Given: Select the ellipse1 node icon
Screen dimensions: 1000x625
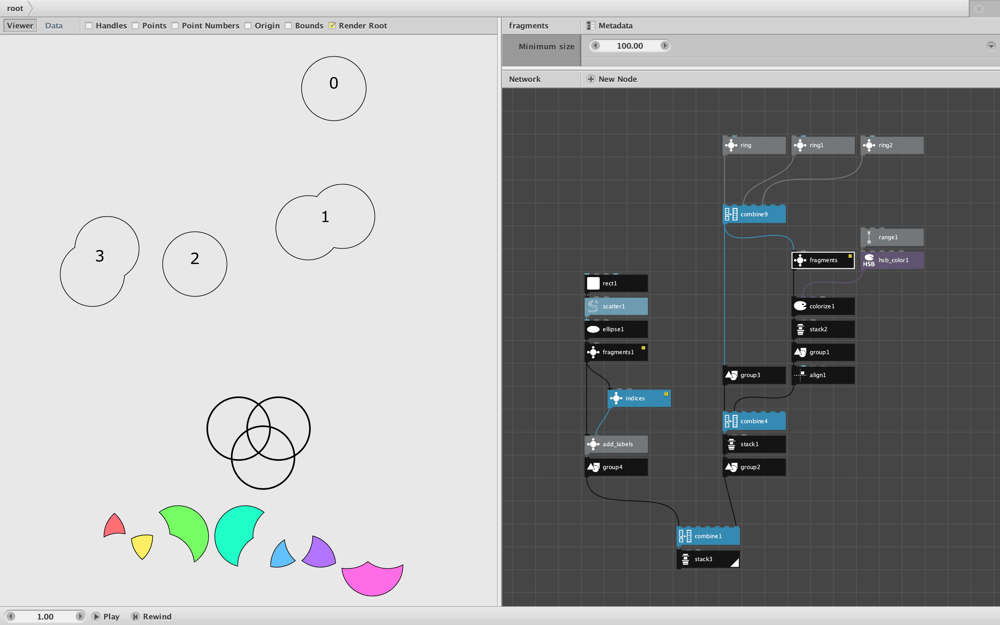Looking at the screenshot, I should coord(593,329).
